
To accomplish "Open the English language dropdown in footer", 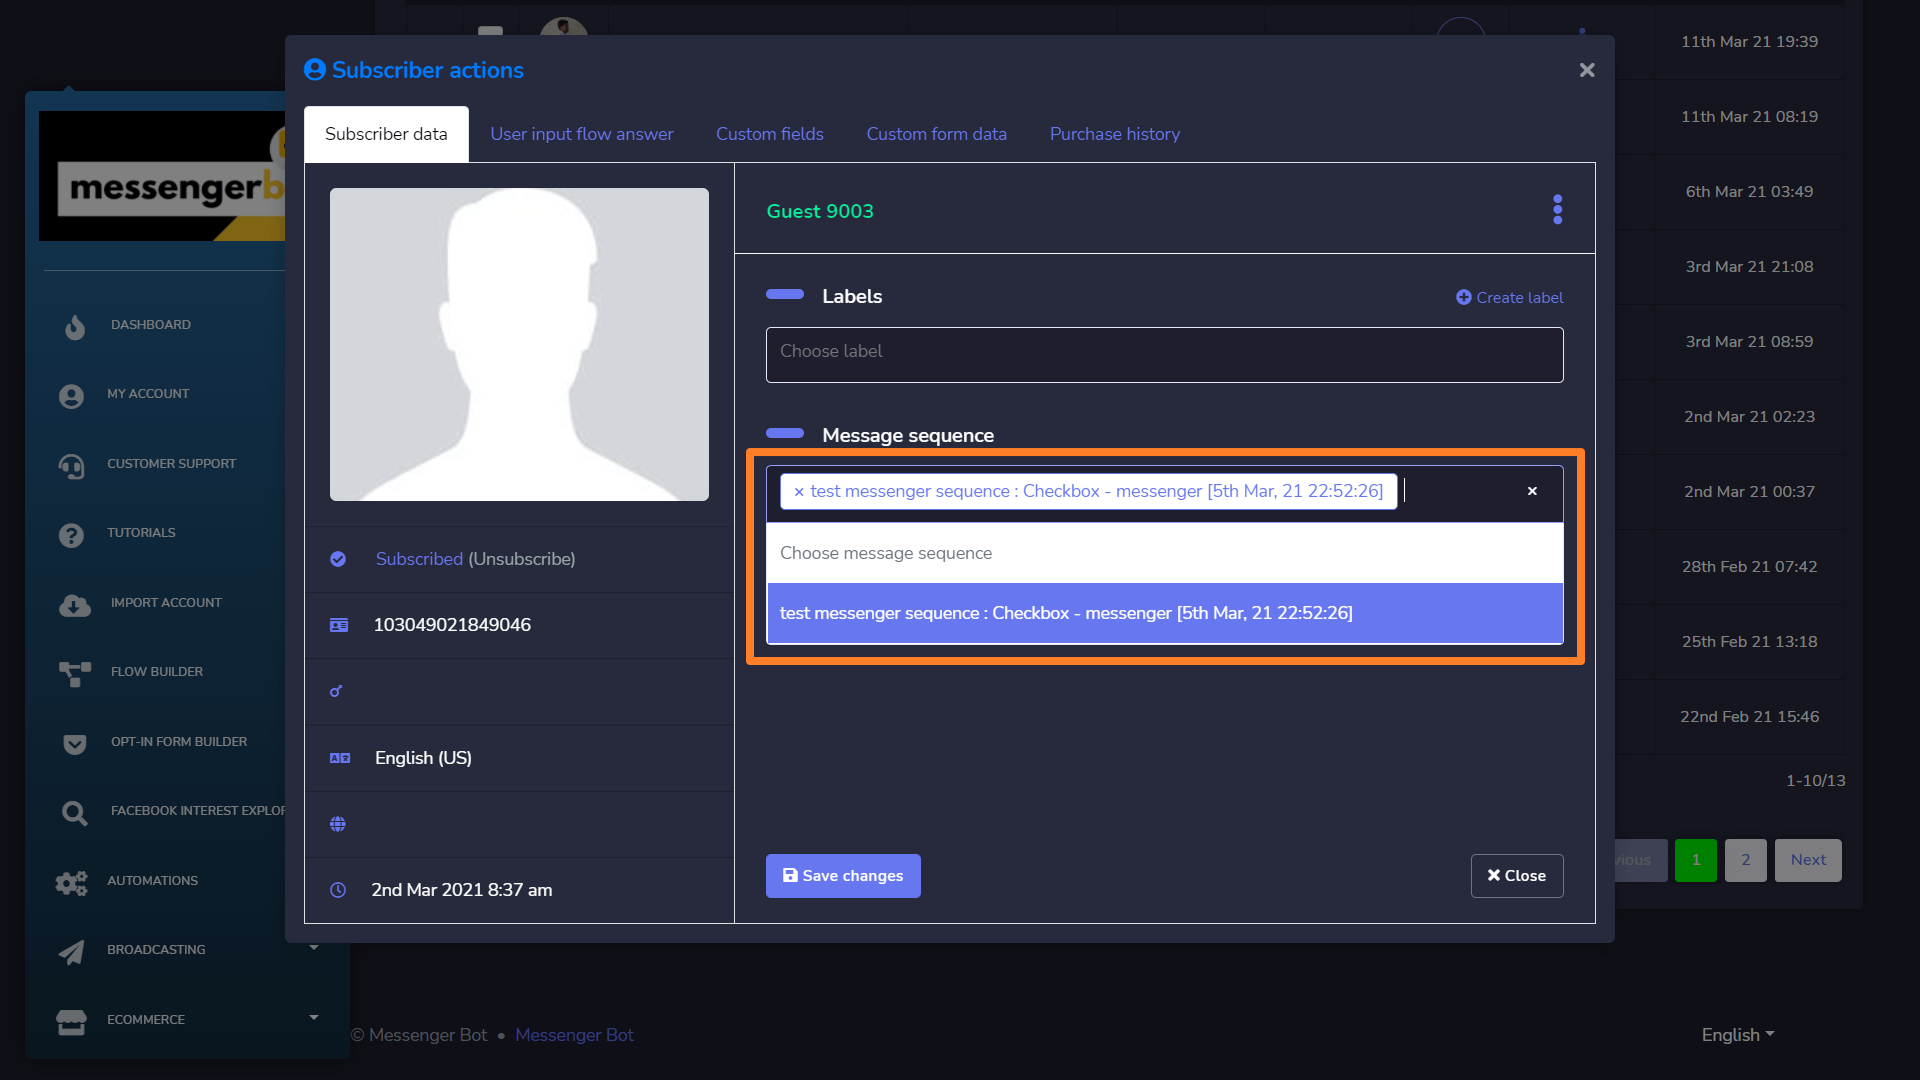I will point(1738,1035).
